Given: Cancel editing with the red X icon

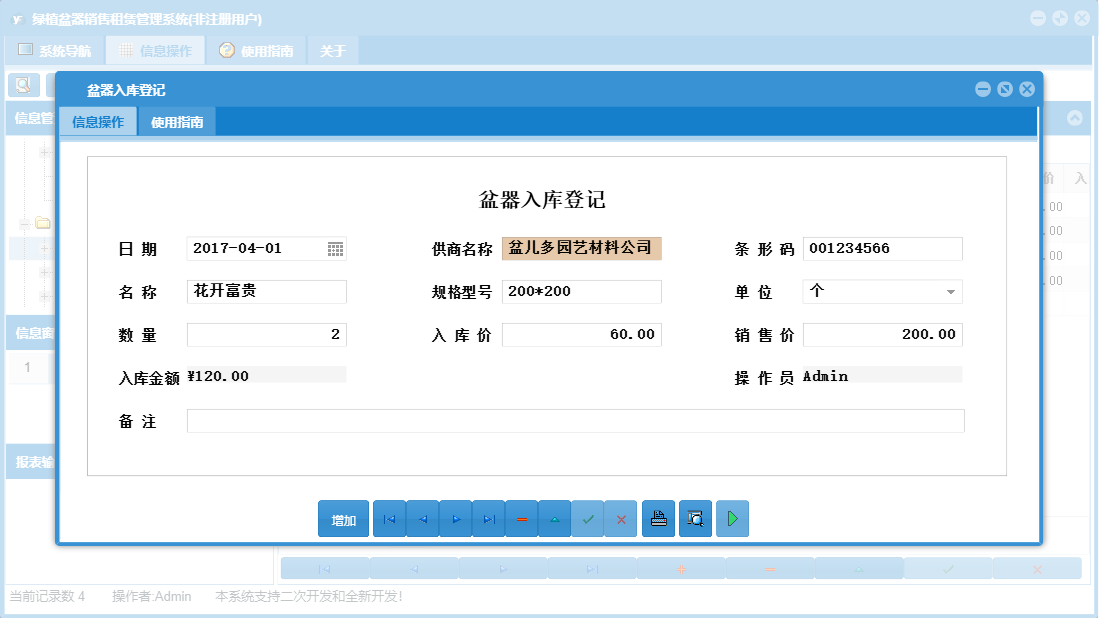Looking at the screenshot, I should (621, 518).
